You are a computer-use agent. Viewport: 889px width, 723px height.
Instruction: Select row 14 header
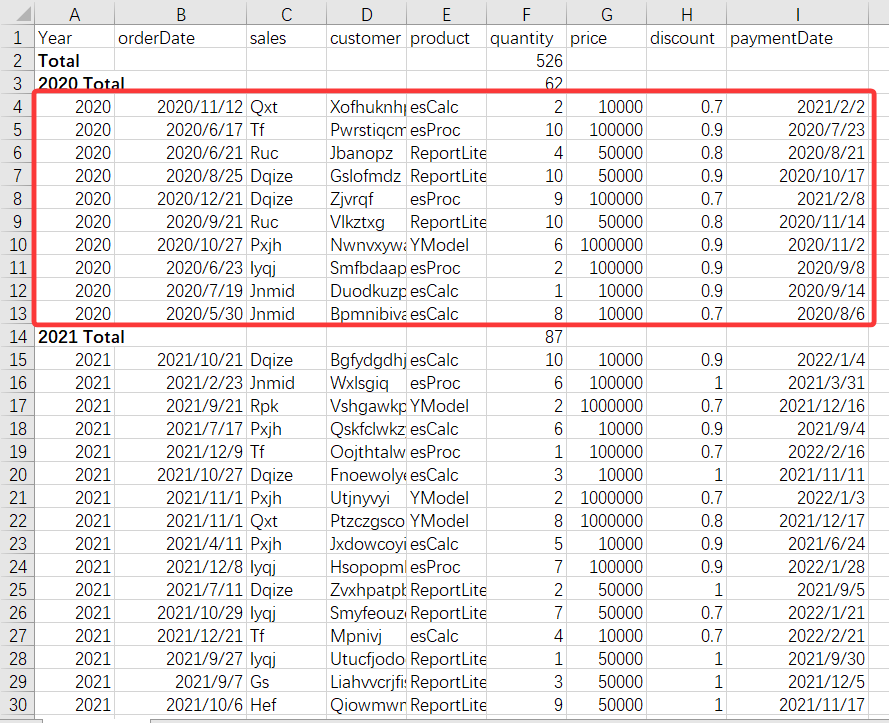click(16, 337)
